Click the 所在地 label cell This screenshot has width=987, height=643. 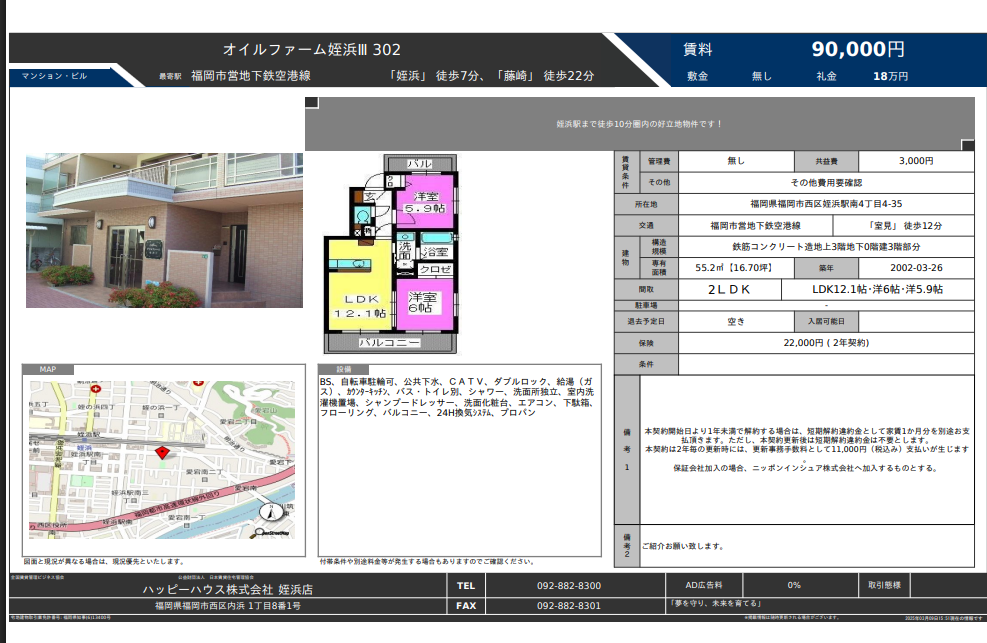click(646, 204)
